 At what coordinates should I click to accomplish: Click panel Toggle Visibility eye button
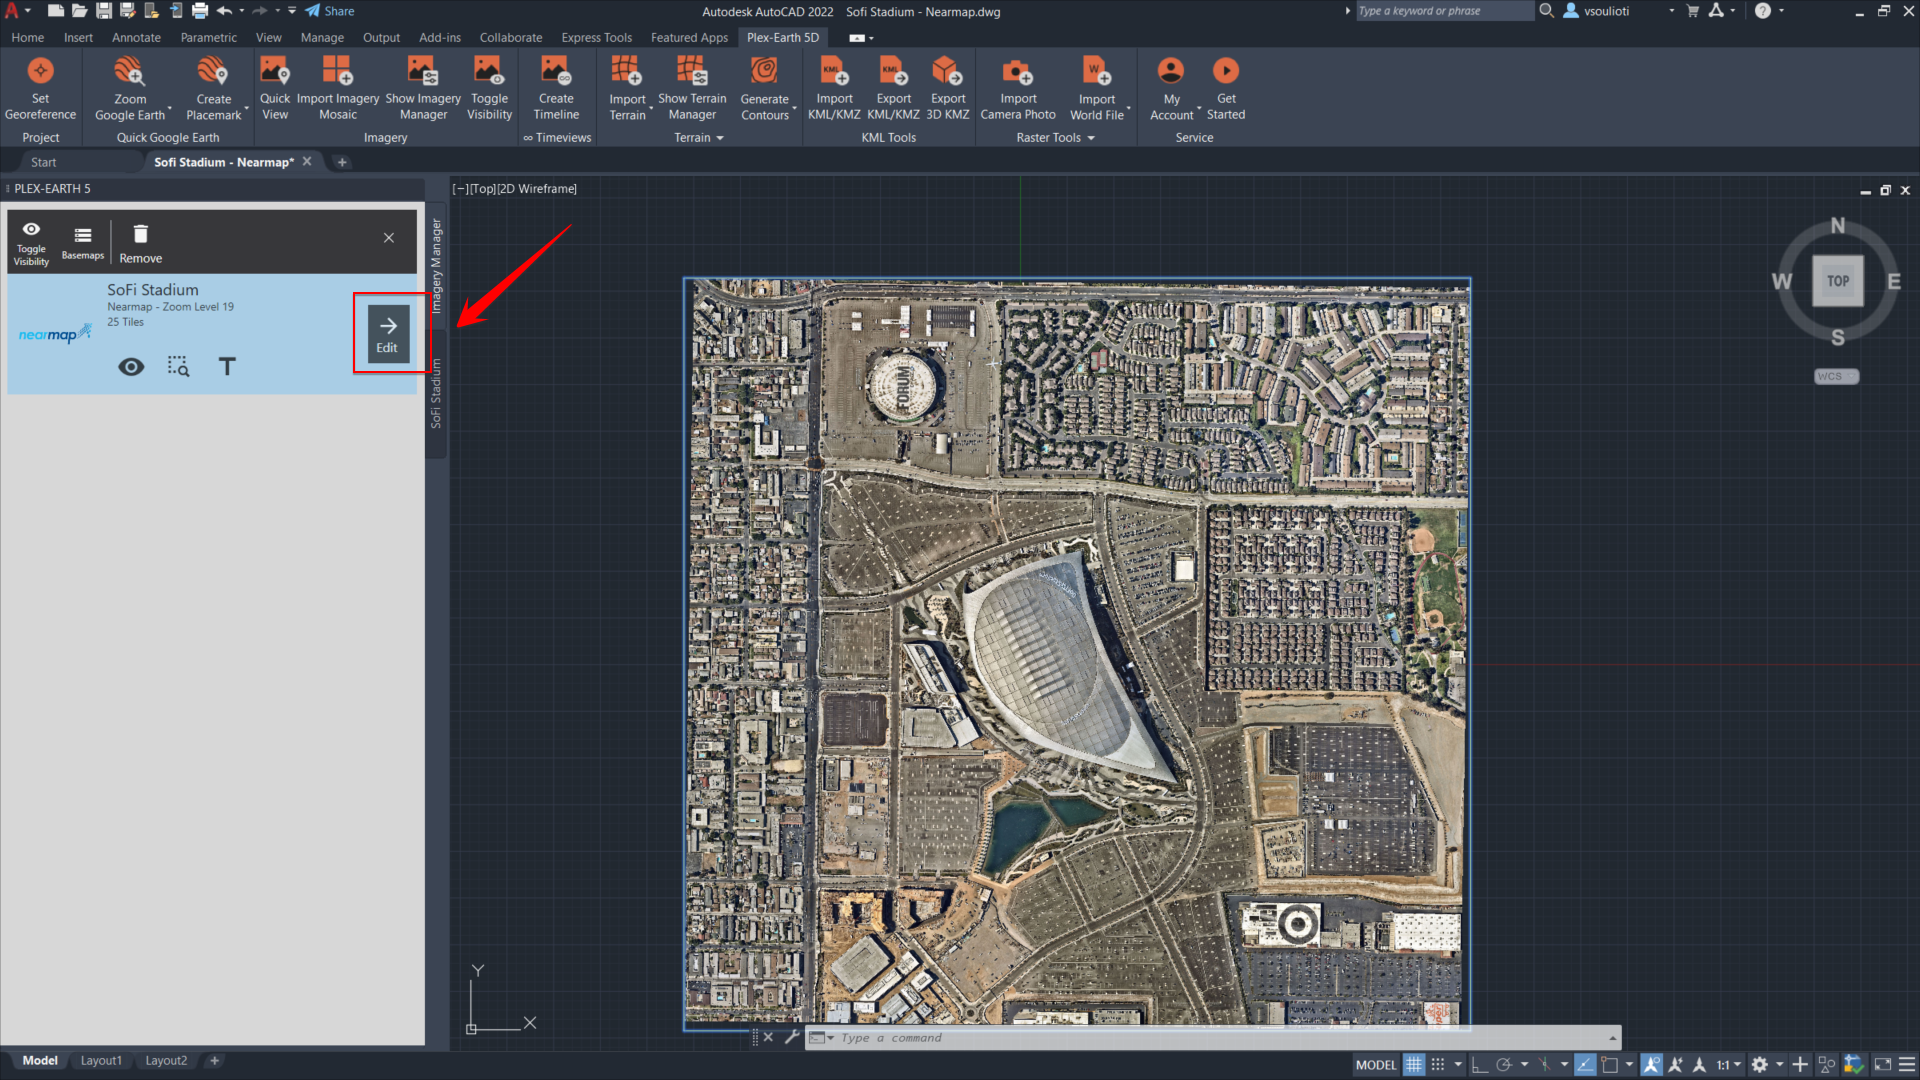point(31,243)
